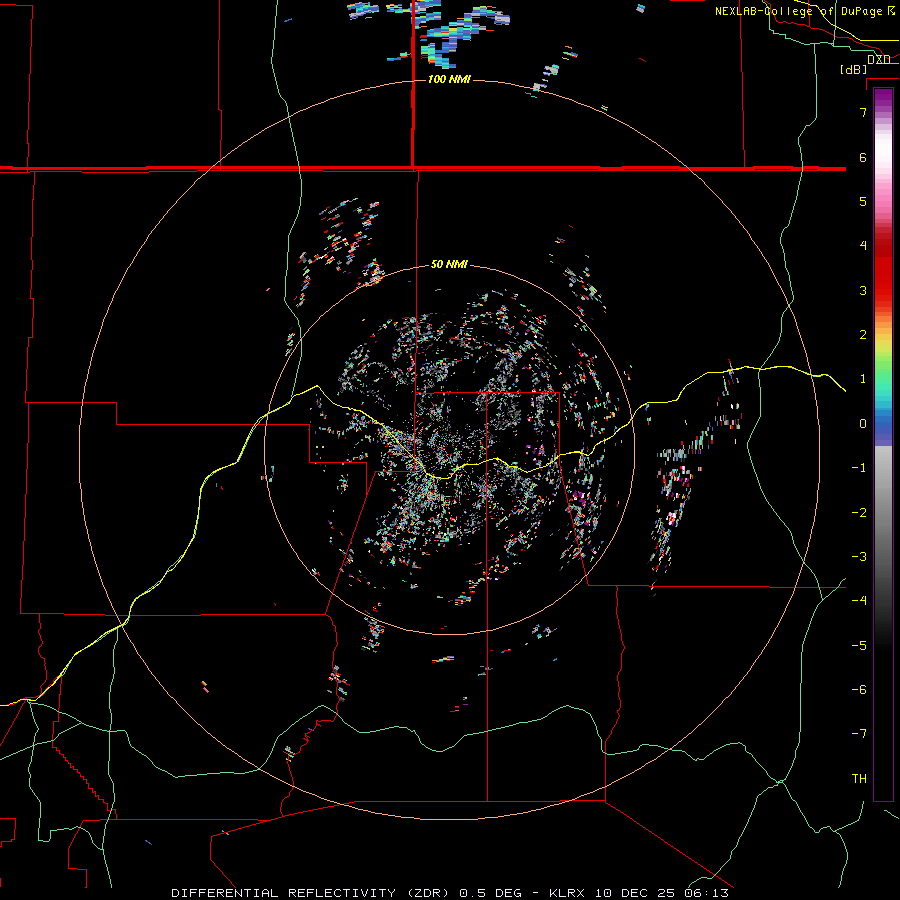Click the "100 NMI" range ring label
This screenshot has height=900, width=900.
coord(449,79)
